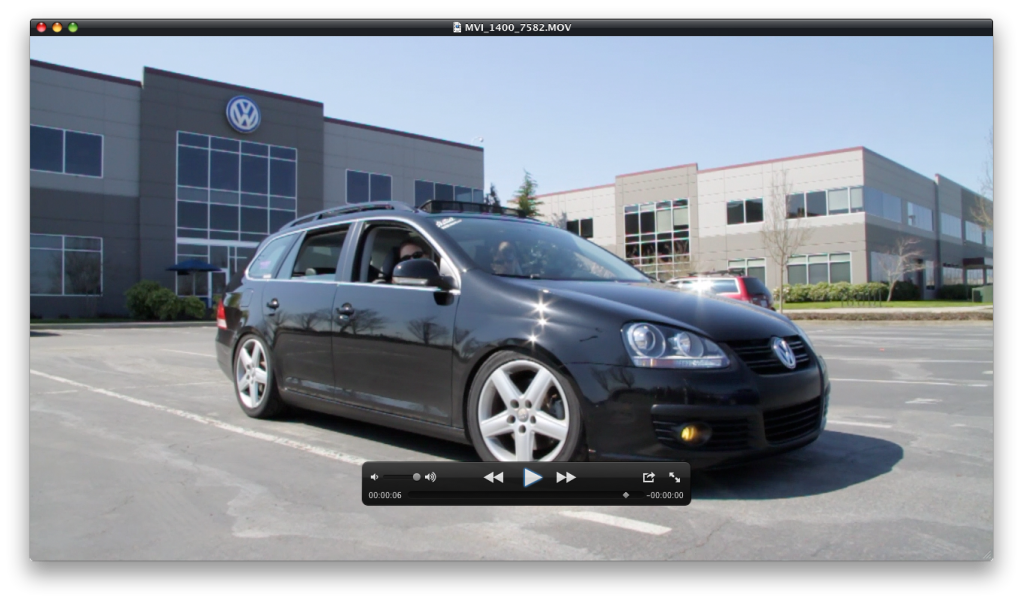This screenshot has height=602, width=1023.
Task: Click the playhead diamond on the timeline
Action: [x=626, y=495]
